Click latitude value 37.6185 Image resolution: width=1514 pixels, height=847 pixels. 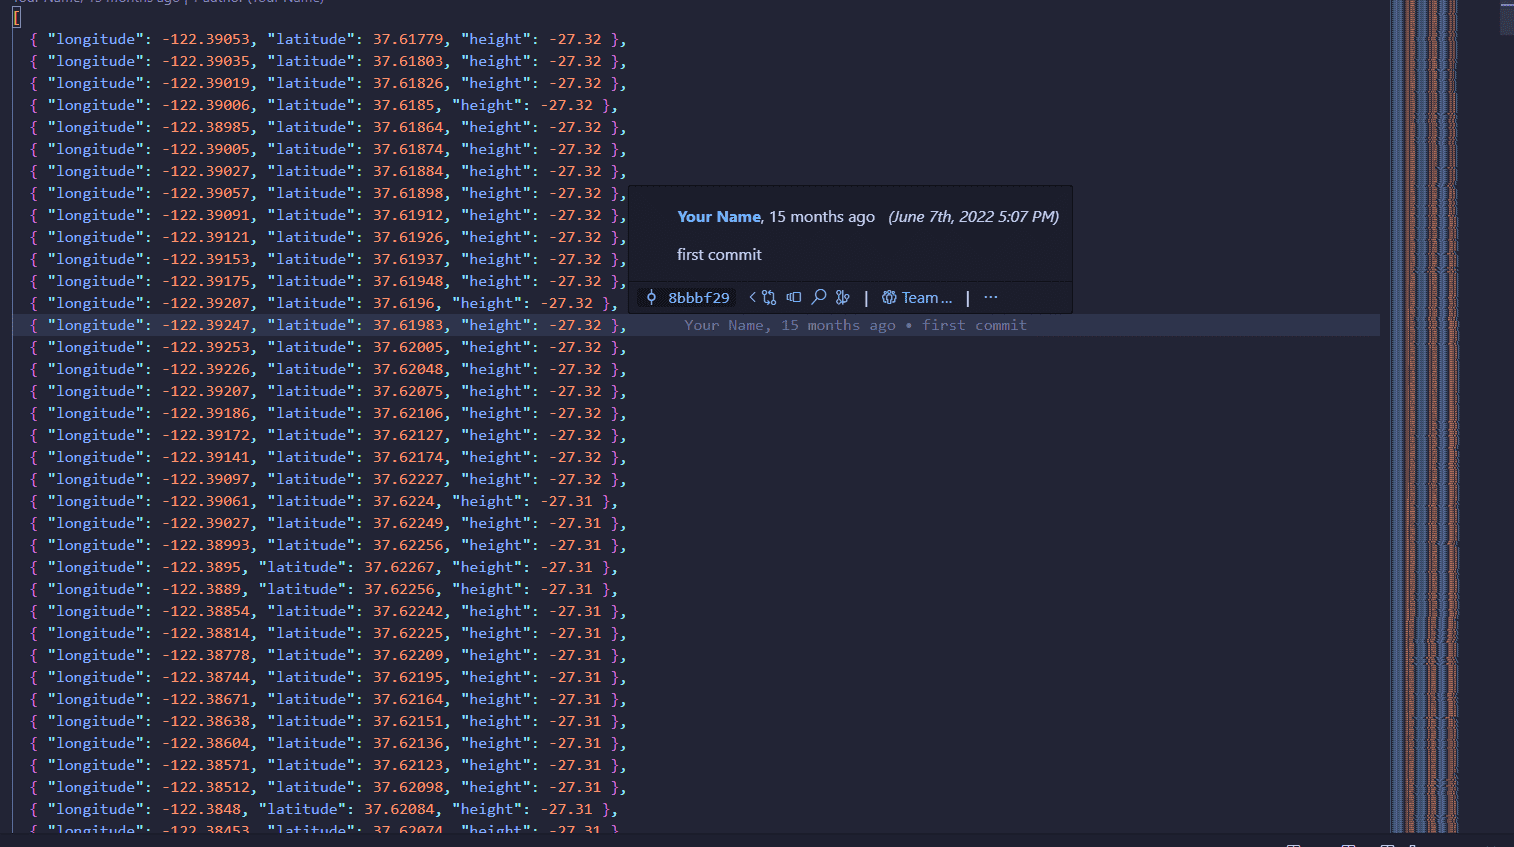[x=404, y=105]
